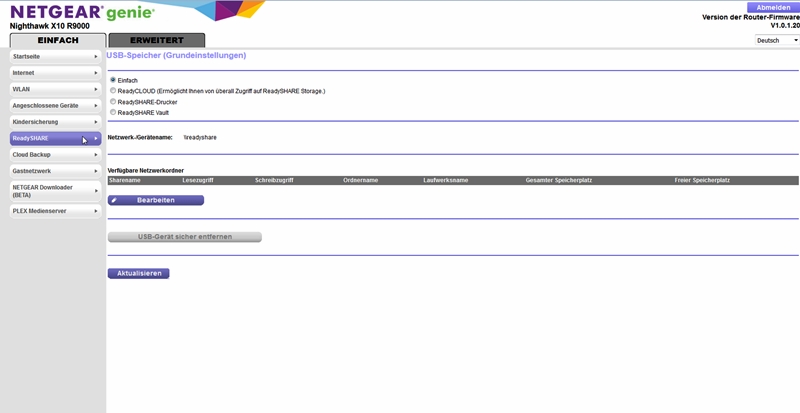
Task: Expand the Cloud Backup sidebar arrow
Action: tap(96, 155)
